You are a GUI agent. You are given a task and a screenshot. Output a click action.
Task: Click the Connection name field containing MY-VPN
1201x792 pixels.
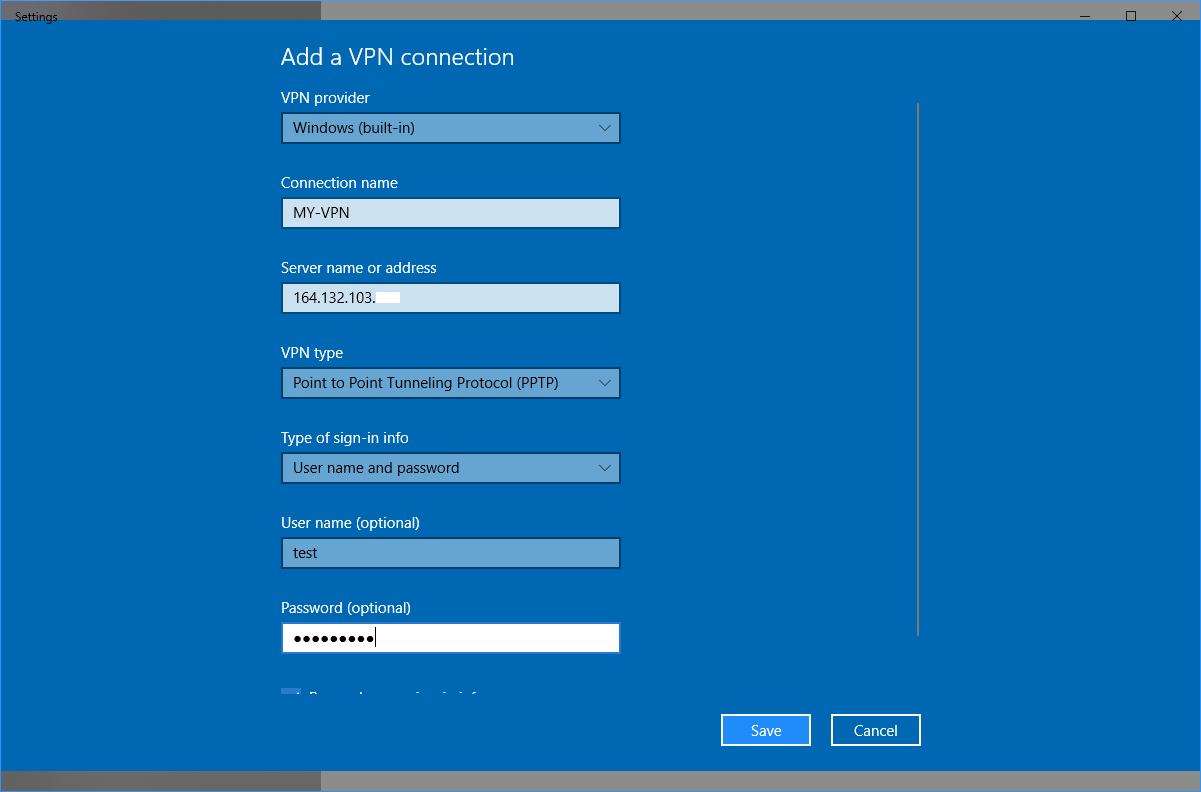click(x=451, y=213)
